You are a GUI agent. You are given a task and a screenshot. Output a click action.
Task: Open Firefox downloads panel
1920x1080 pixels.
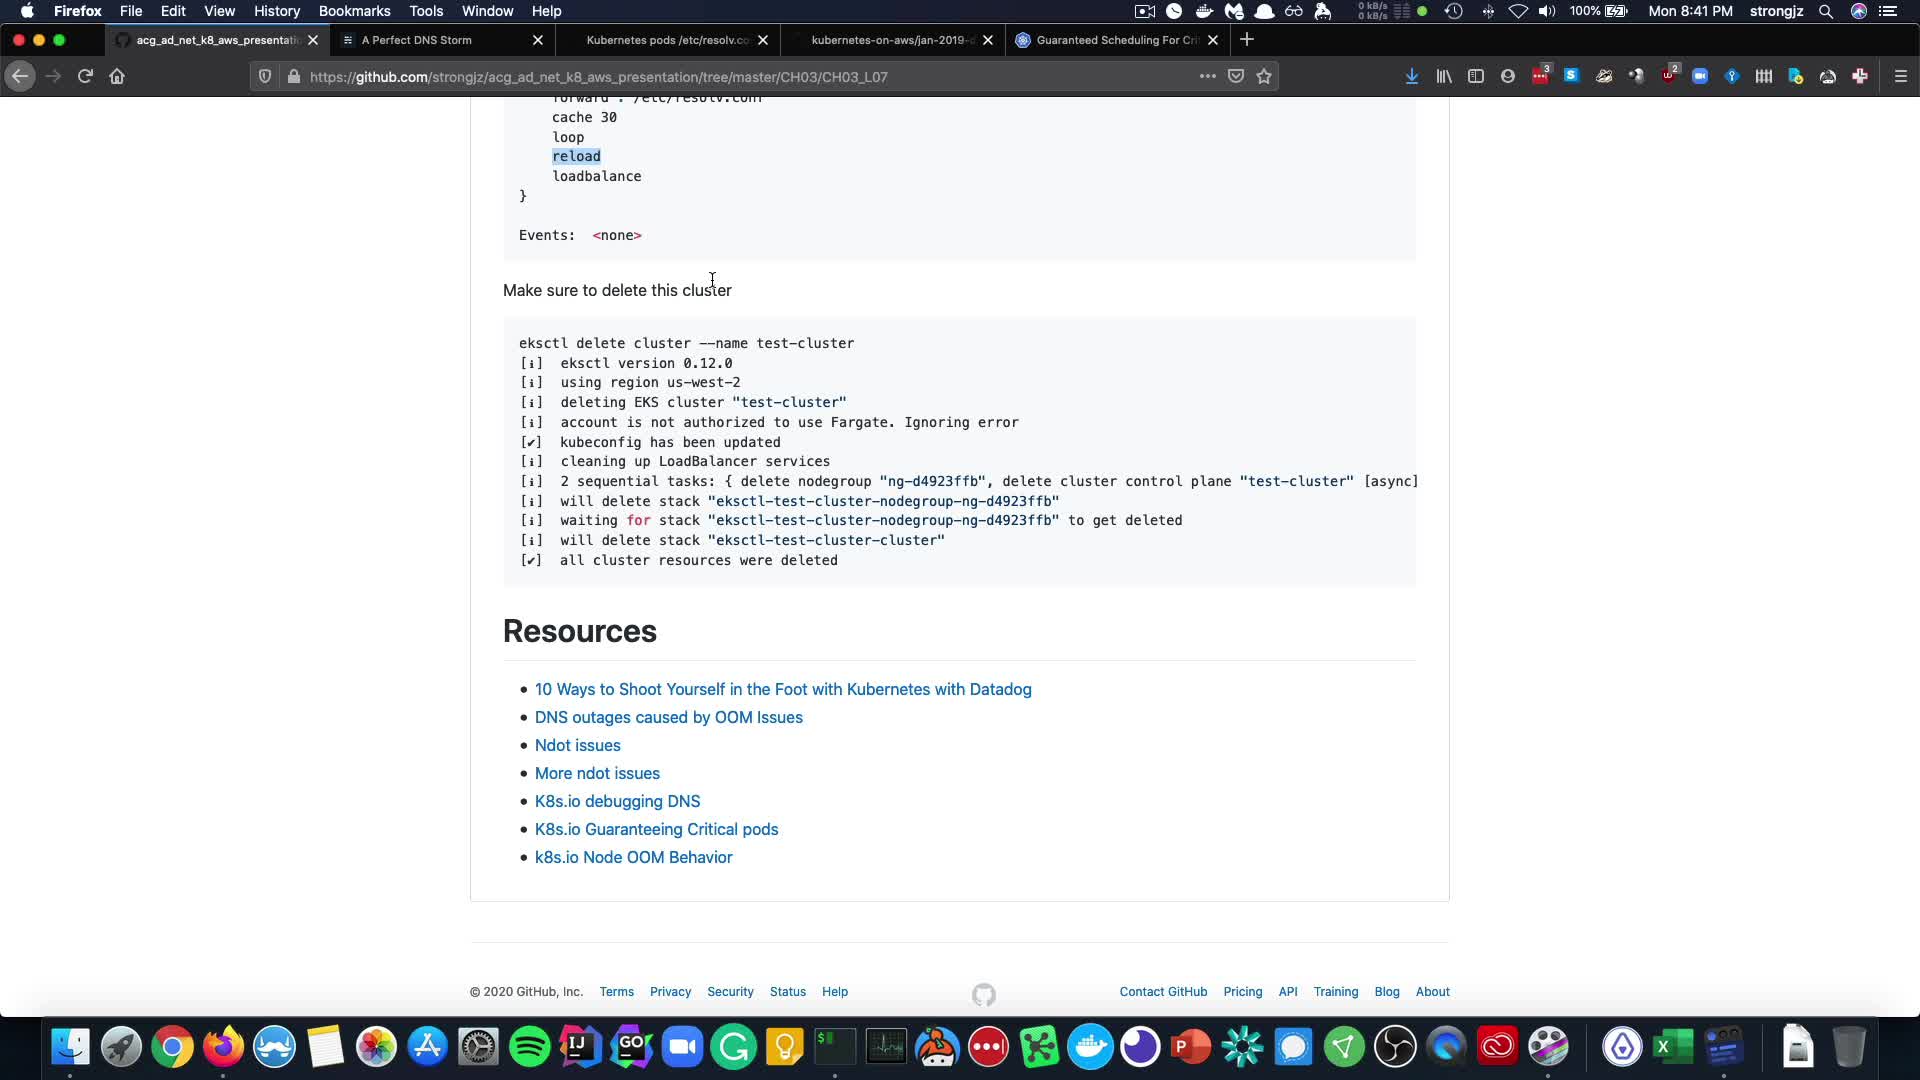click(x=1411, y=76)
